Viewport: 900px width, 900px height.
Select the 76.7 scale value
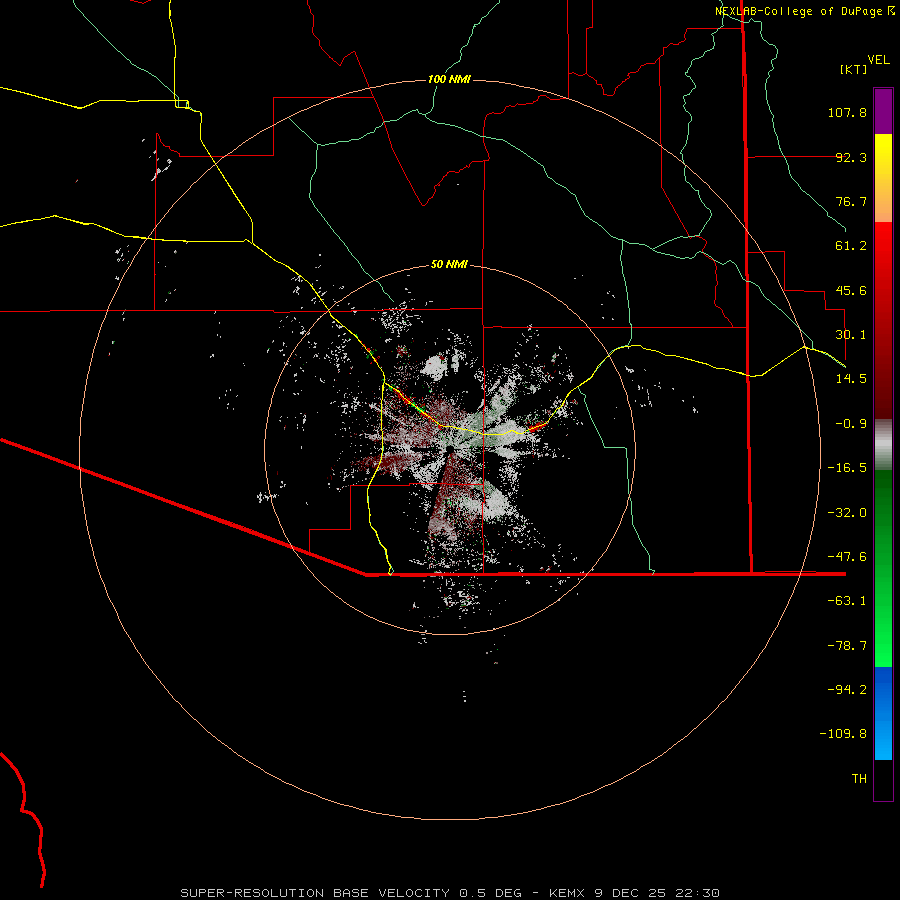(851, 201)
